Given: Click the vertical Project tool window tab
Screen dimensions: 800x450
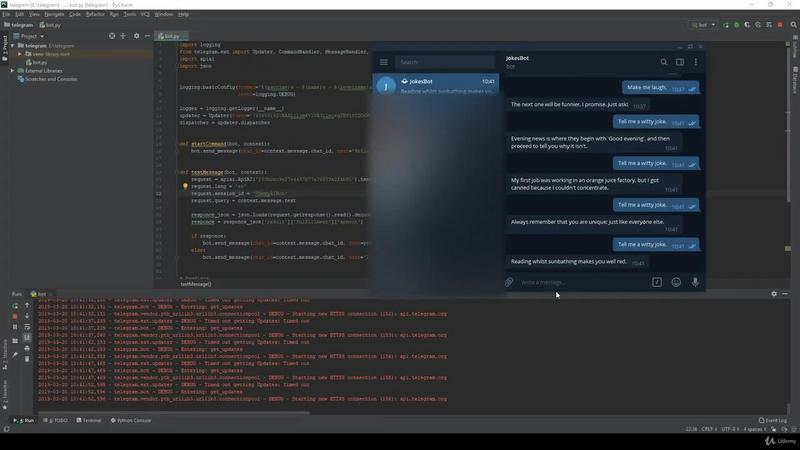Looking at the screenshot, I should [5, 48].
